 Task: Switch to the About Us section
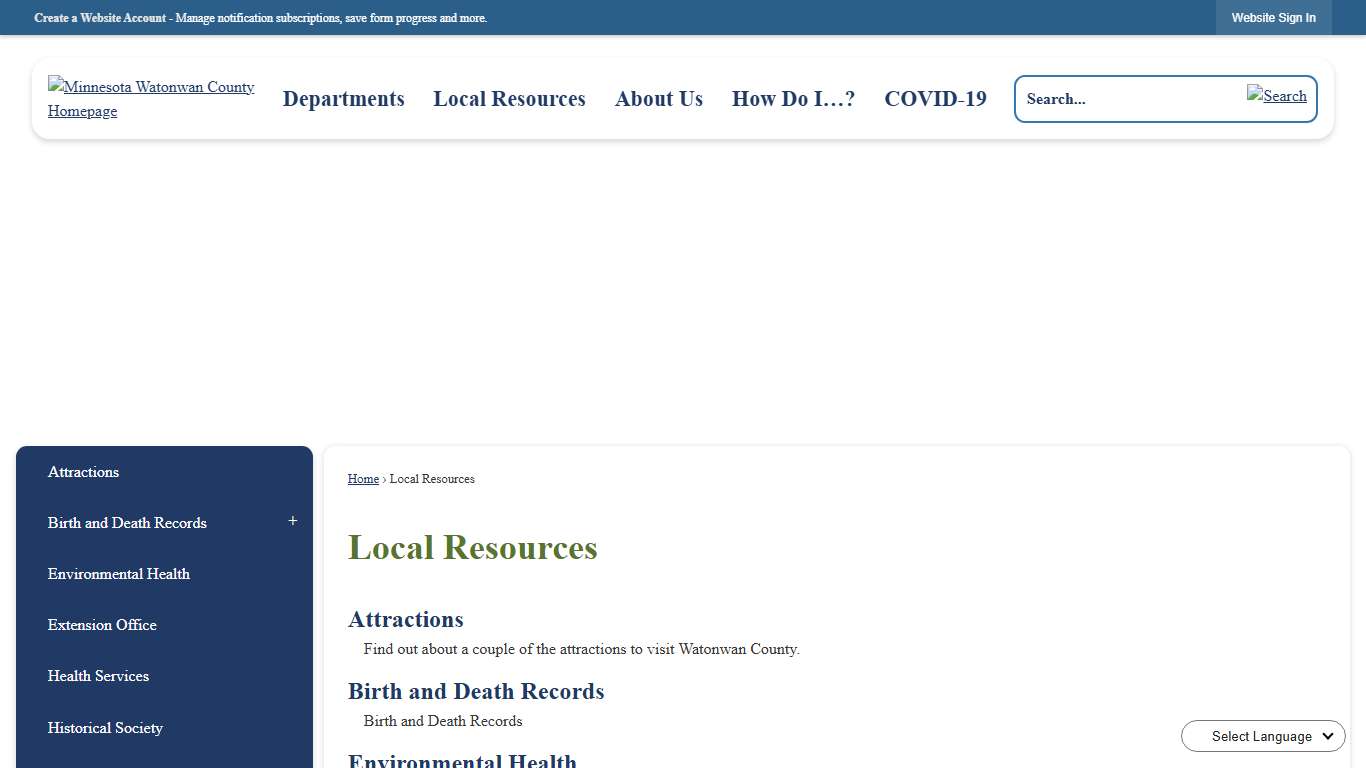point(658,99)
